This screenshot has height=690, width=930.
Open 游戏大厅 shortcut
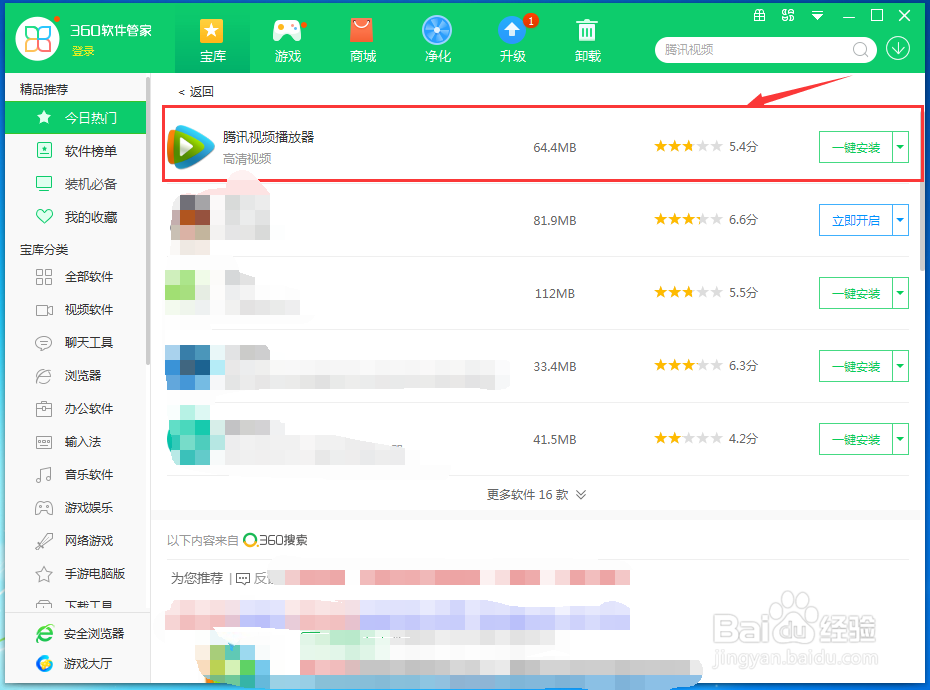coord(74,663)
